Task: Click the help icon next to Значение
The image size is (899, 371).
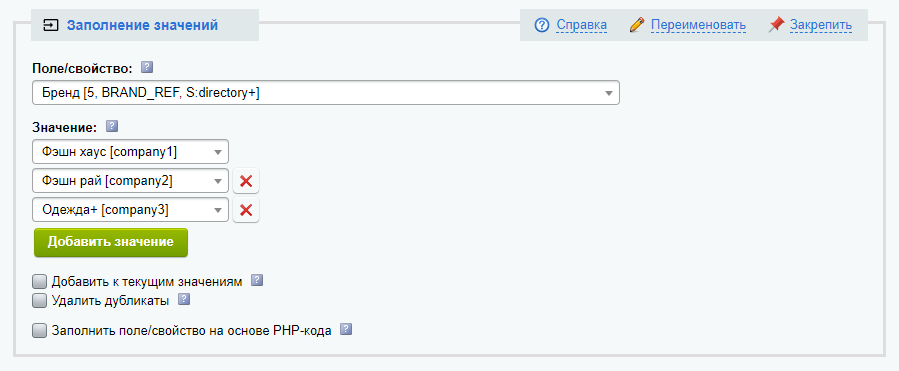Action: pyautogui.click(x=112, y=126)
